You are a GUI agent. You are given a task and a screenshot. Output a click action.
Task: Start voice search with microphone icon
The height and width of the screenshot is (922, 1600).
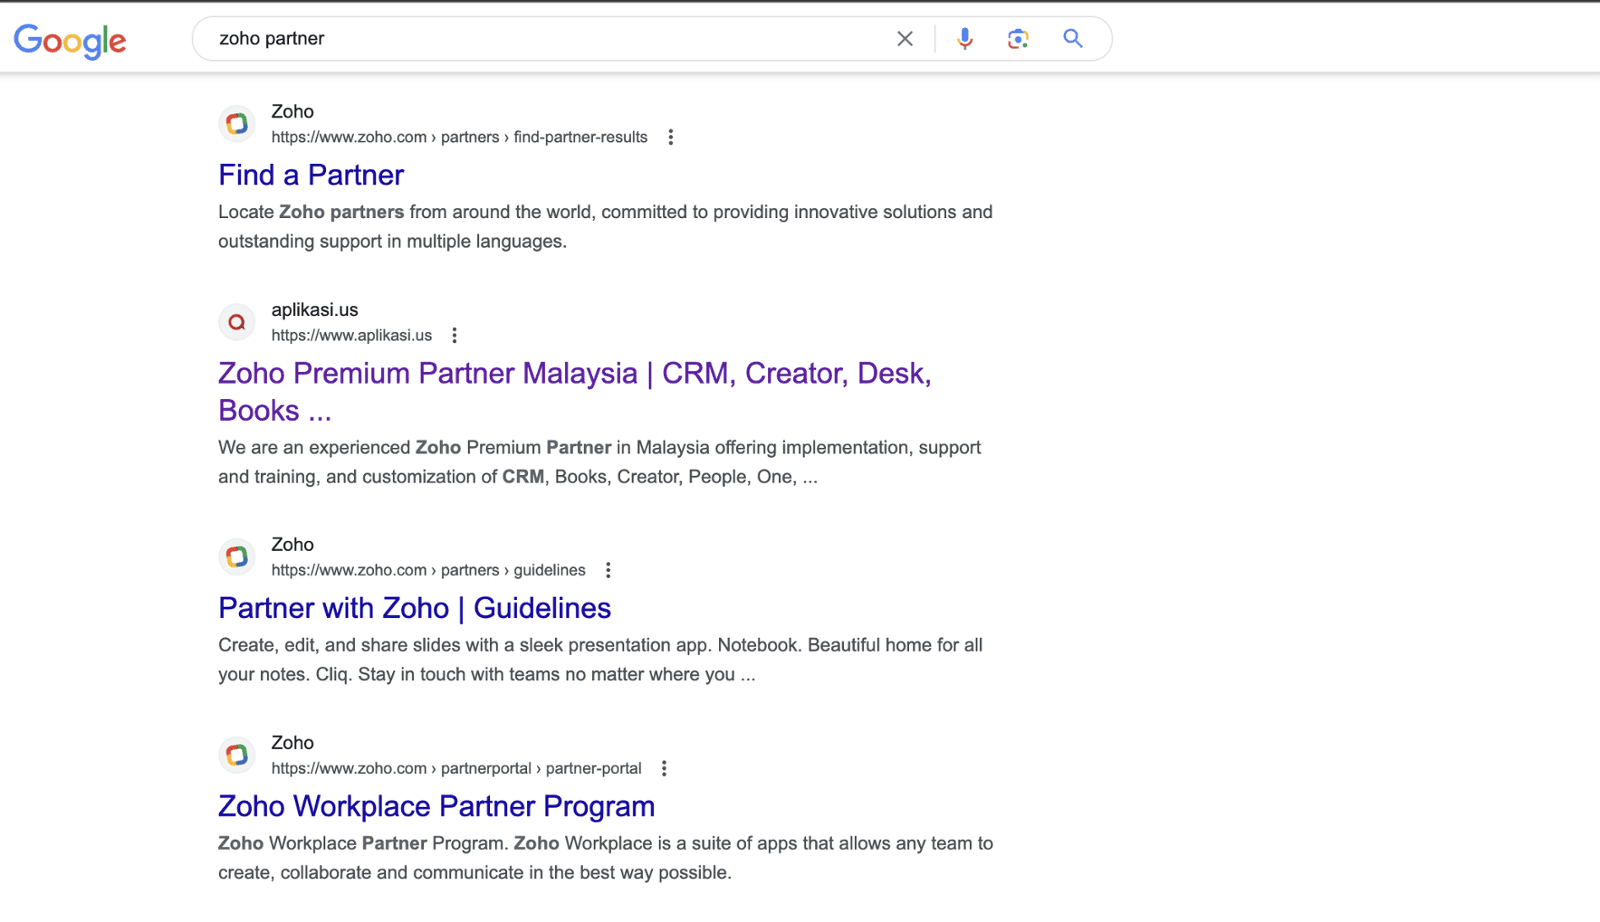(965, 39)
